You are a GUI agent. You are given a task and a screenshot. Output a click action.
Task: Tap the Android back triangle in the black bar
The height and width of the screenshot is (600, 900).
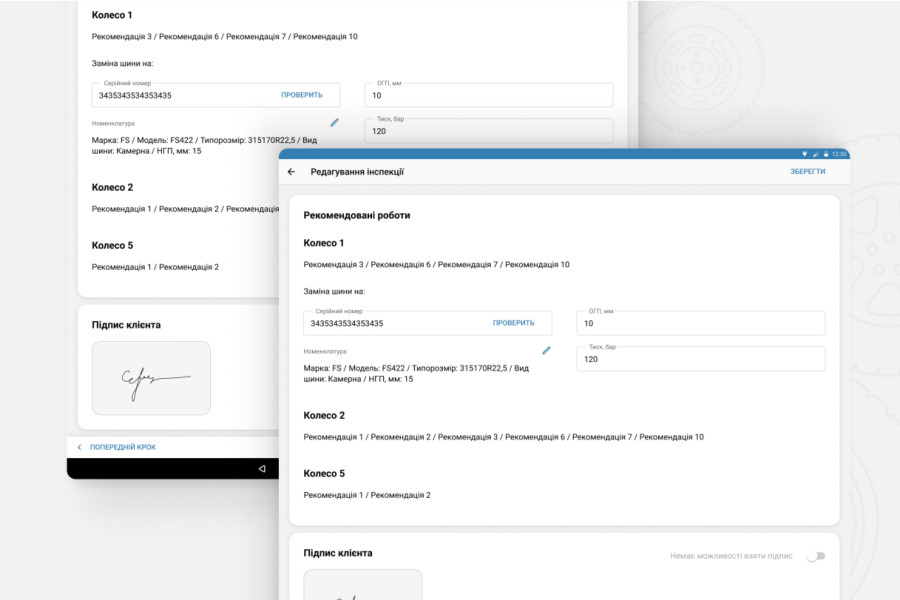point(261,469)
